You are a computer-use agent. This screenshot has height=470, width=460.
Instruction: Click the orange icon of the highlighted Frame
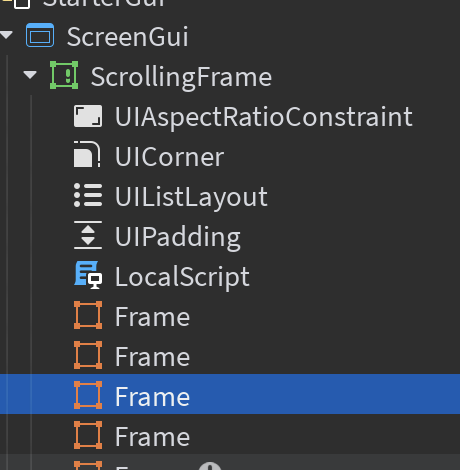[x=88, y=395]
